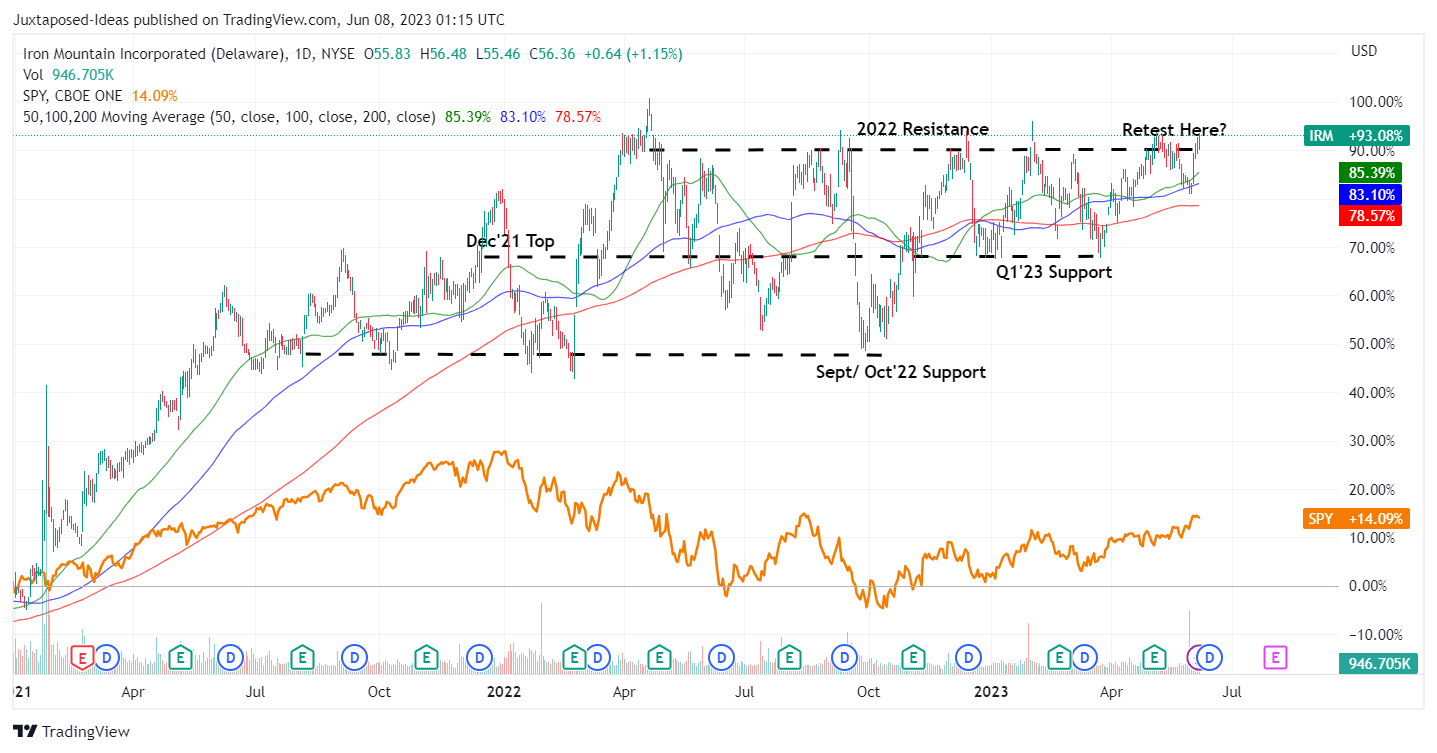Click the -10.00% axis tick label
This screenshot has width=1437, height=753.
click(1375, 634)
